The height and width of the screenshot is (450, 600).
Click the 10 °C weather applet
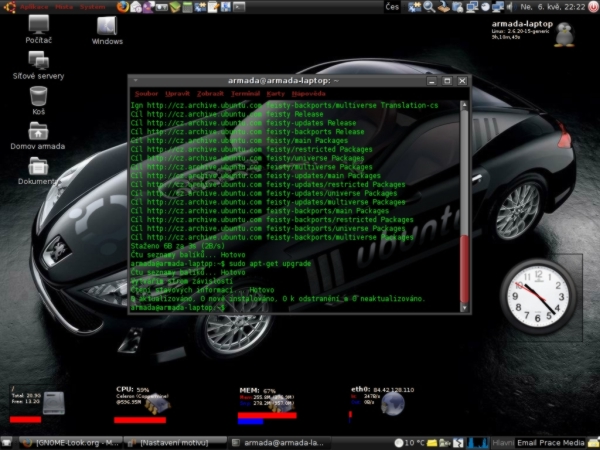(x=409, y=443)
